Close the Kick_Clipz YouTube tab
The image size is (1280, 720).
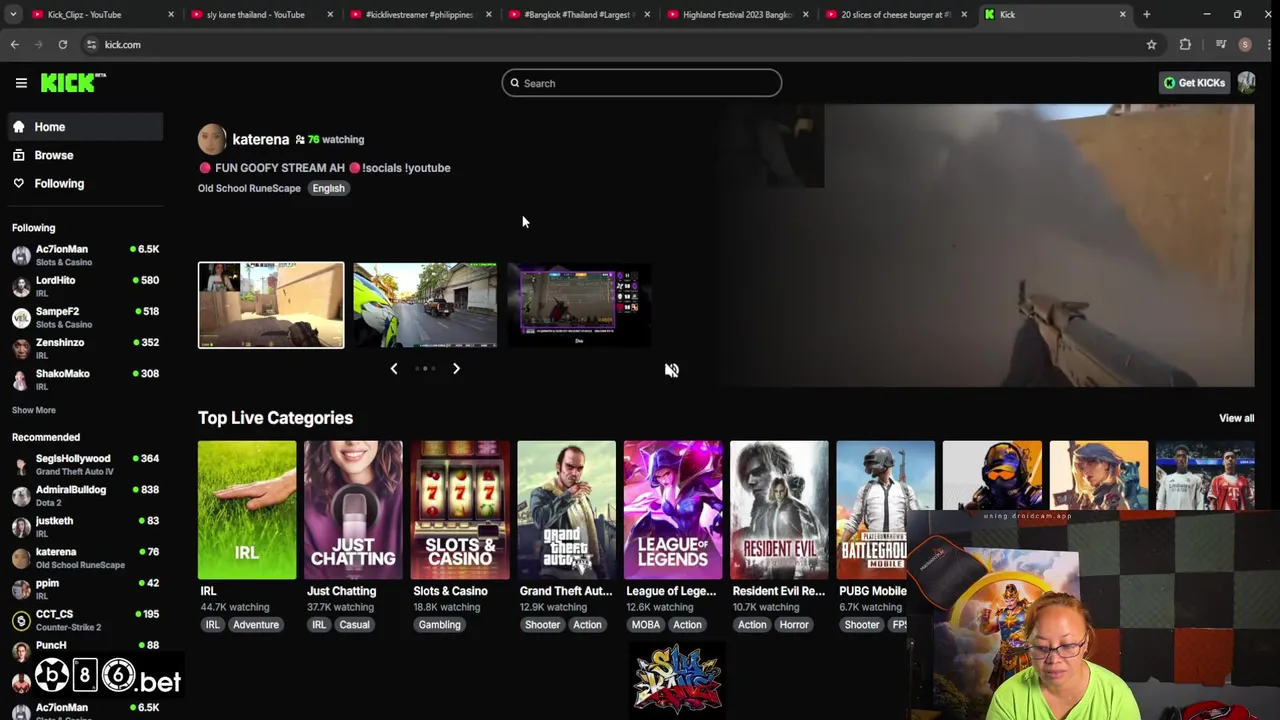(x=171, y=14)
